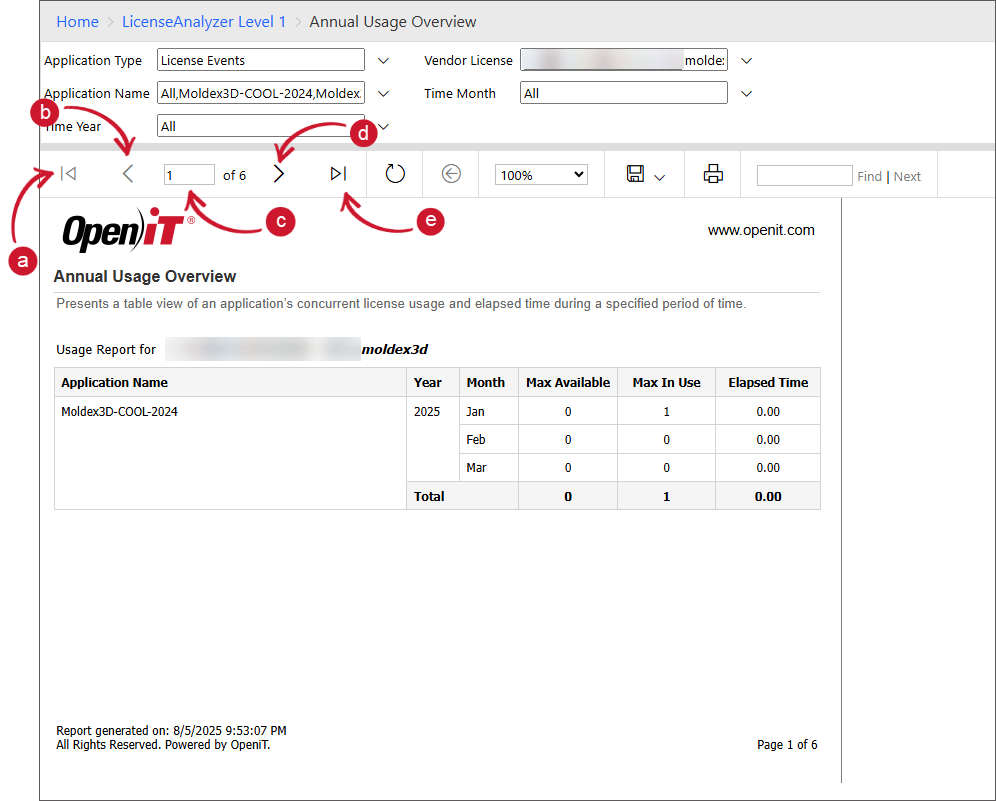Go back to the parent report

tap(451, 174)
